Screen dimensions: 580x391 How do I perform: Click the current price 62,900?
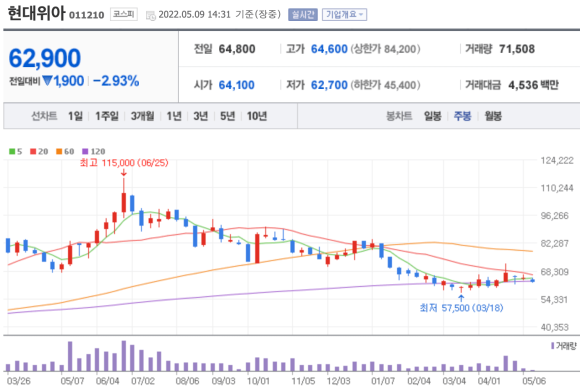44,58
